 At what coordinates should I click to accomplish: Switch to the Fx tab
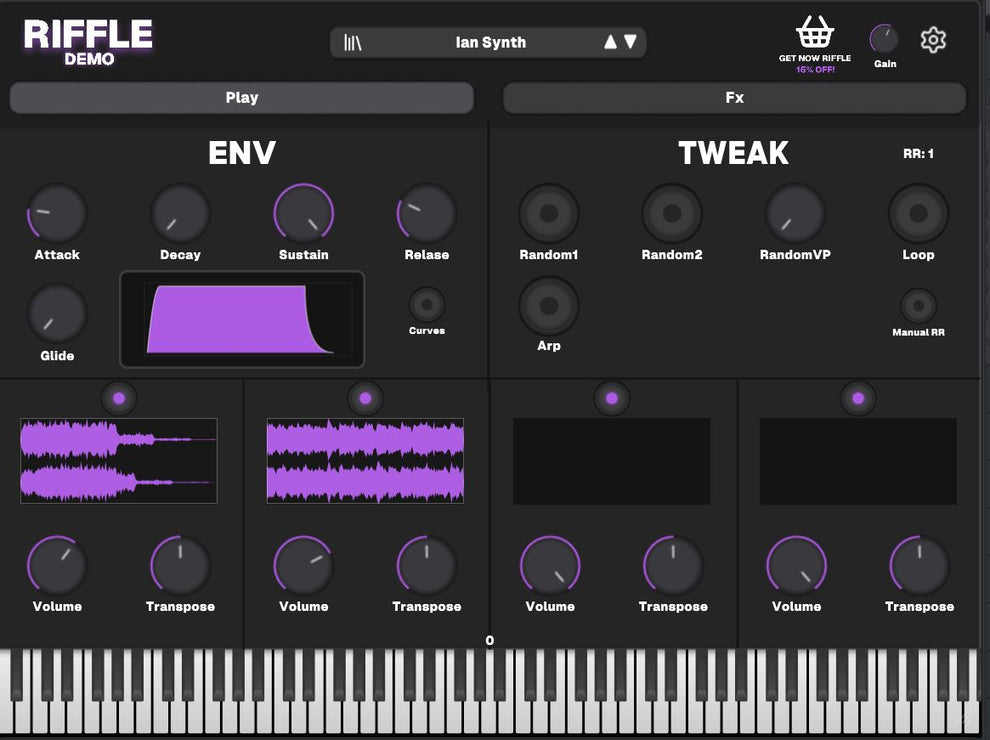[735, 97]
